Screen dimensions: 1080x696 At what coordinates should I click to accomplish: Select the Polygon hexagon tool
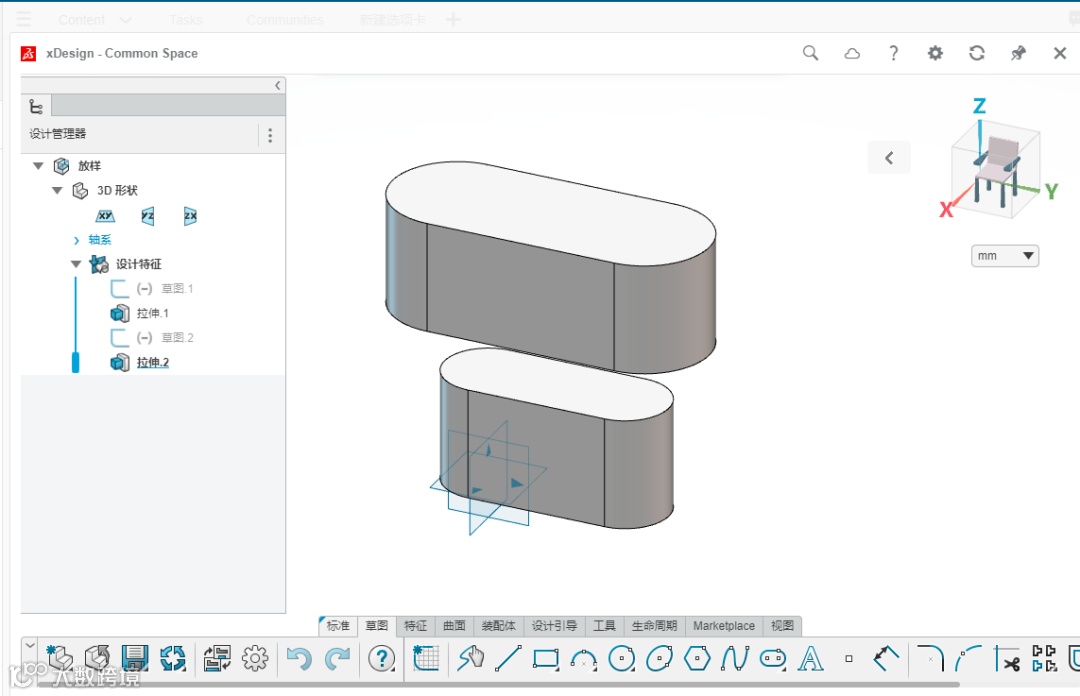point(697,658)
